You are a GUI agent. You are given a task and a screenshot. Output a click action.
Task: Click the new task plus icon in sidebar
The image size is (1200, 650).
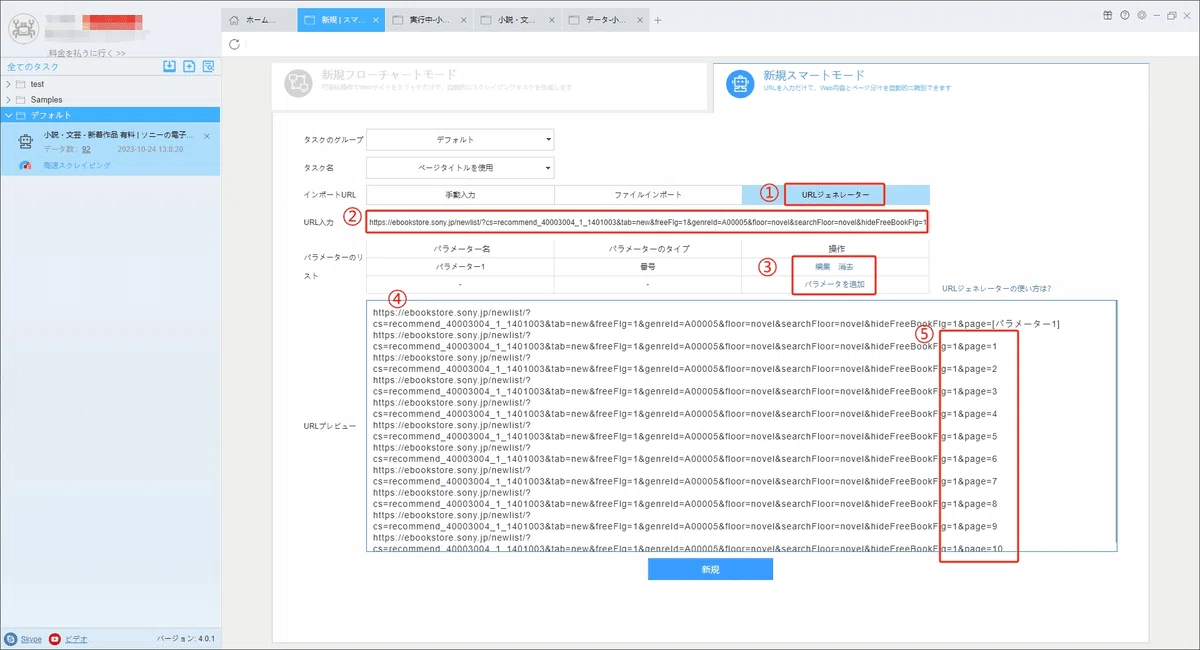click(x=188, y=67)
